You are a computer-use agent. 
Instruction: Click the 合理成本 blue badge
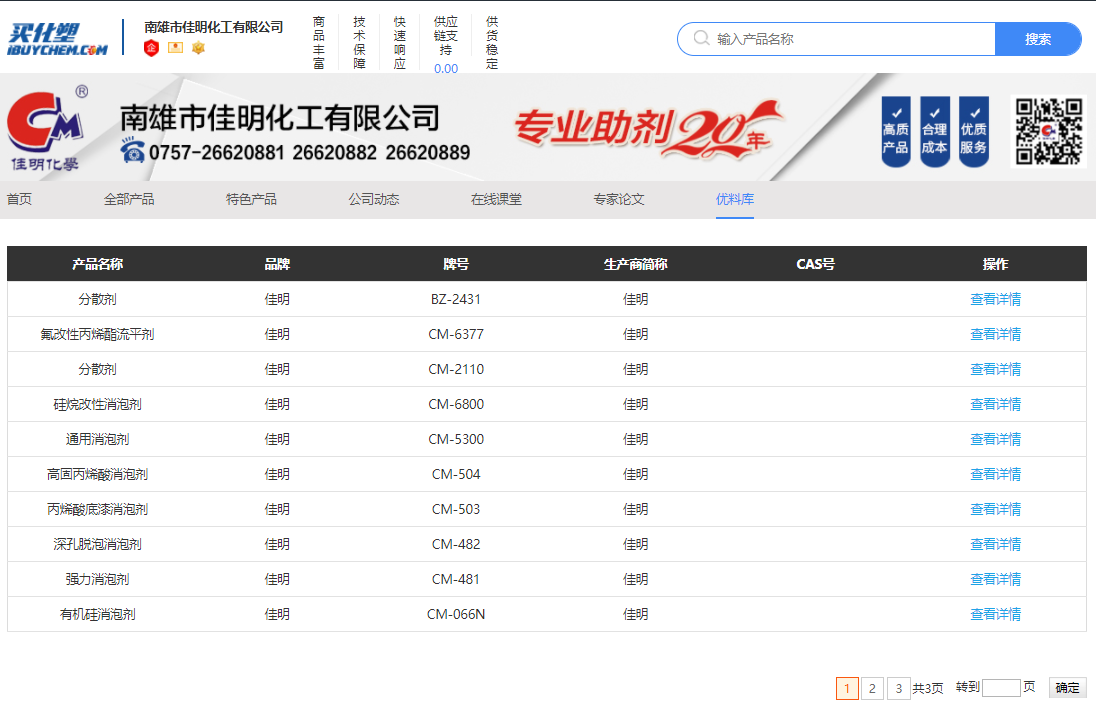(x=935, y=131)
